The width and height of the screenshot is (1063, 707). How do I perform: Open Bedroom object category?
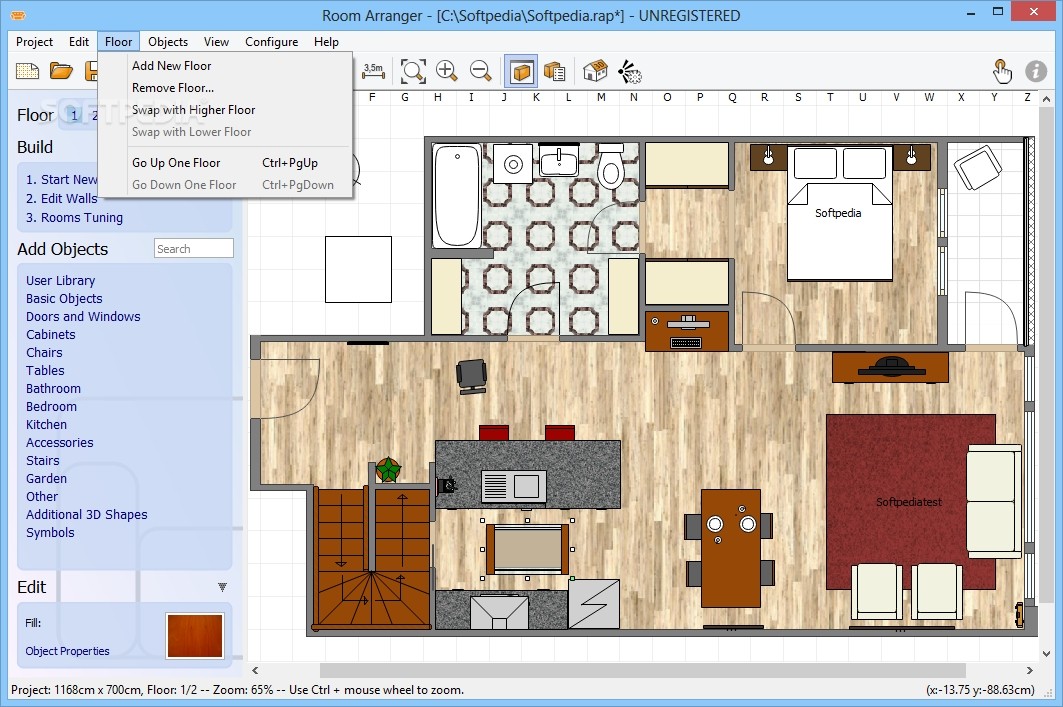(52, 407)
